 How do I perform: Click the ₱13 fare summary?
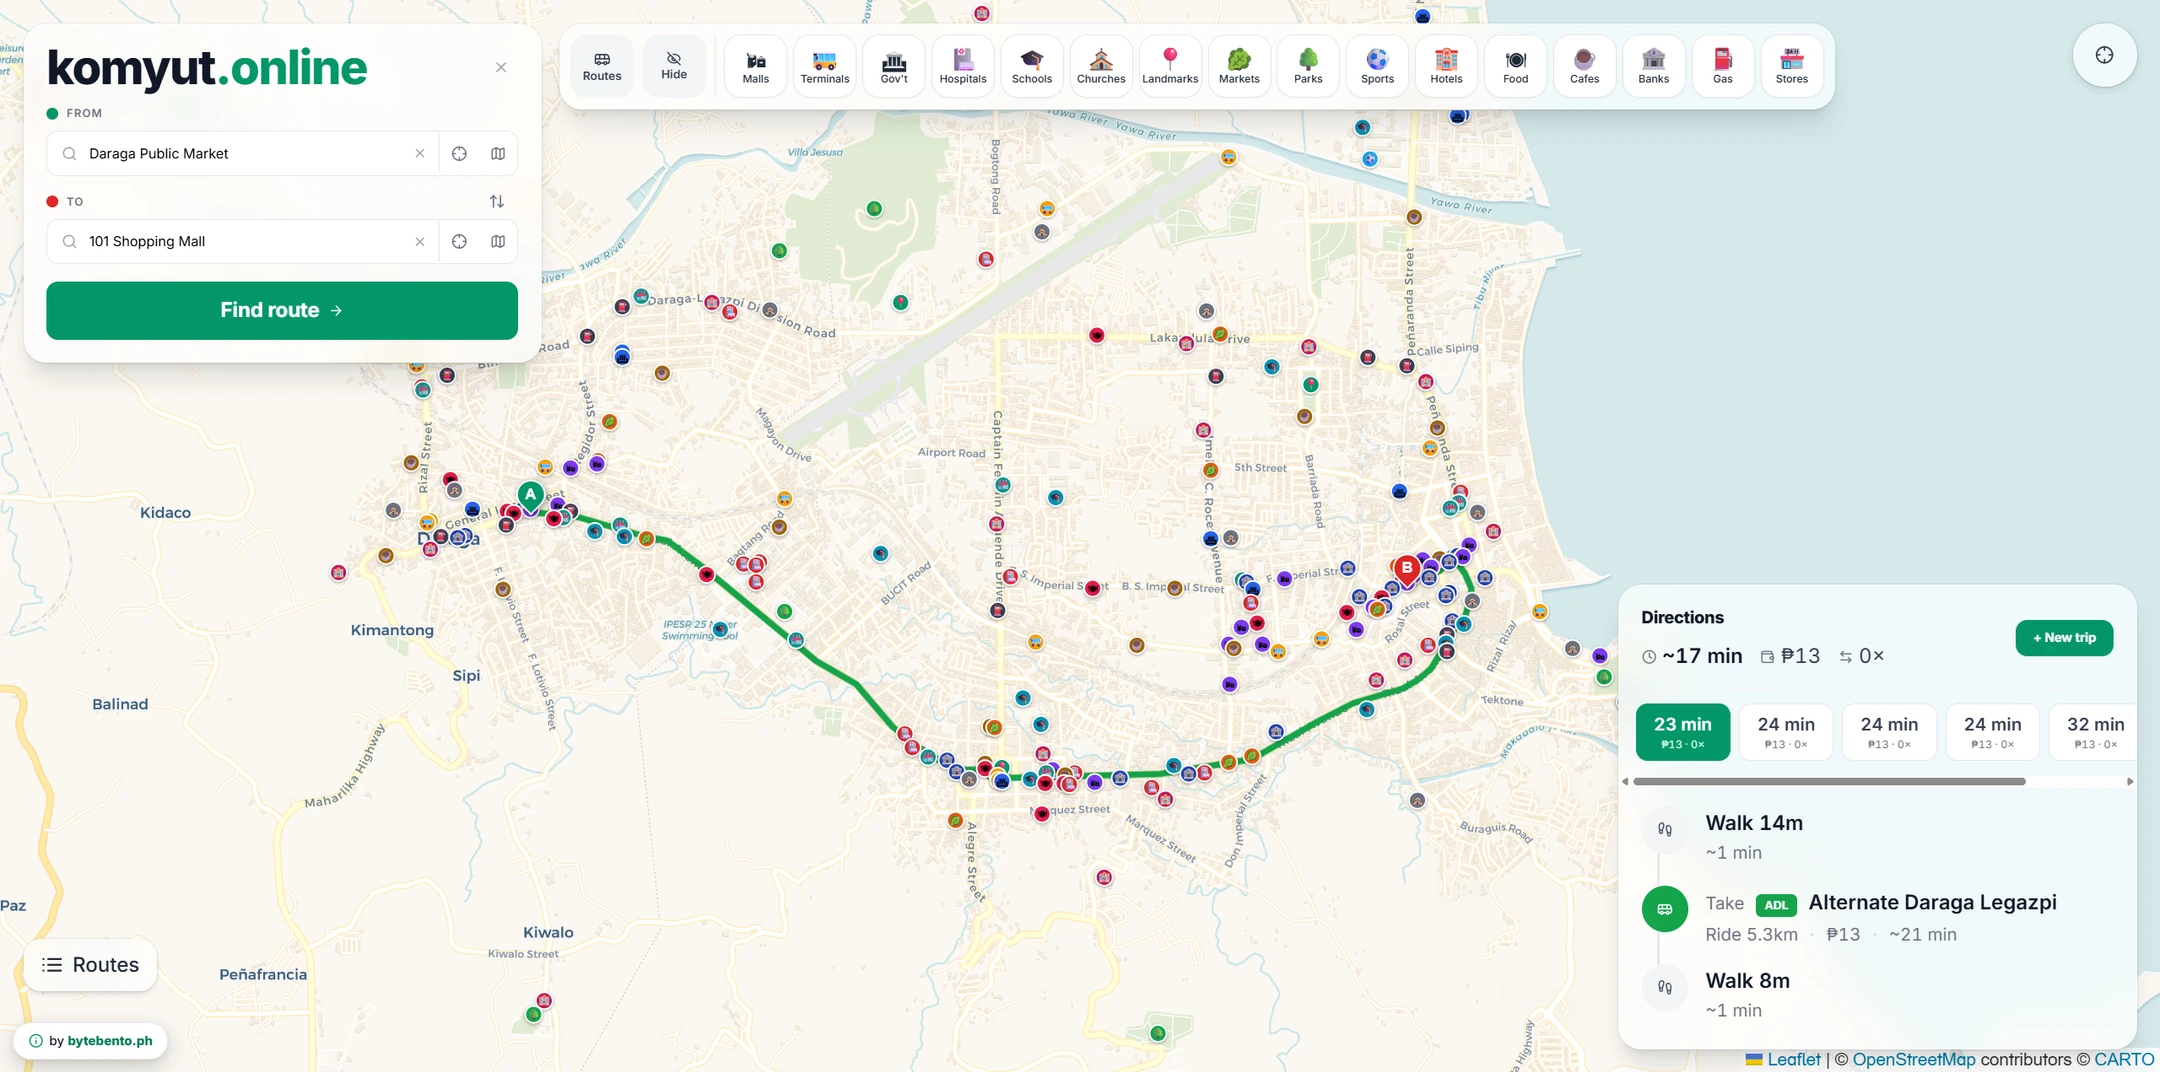(1790, 656)
